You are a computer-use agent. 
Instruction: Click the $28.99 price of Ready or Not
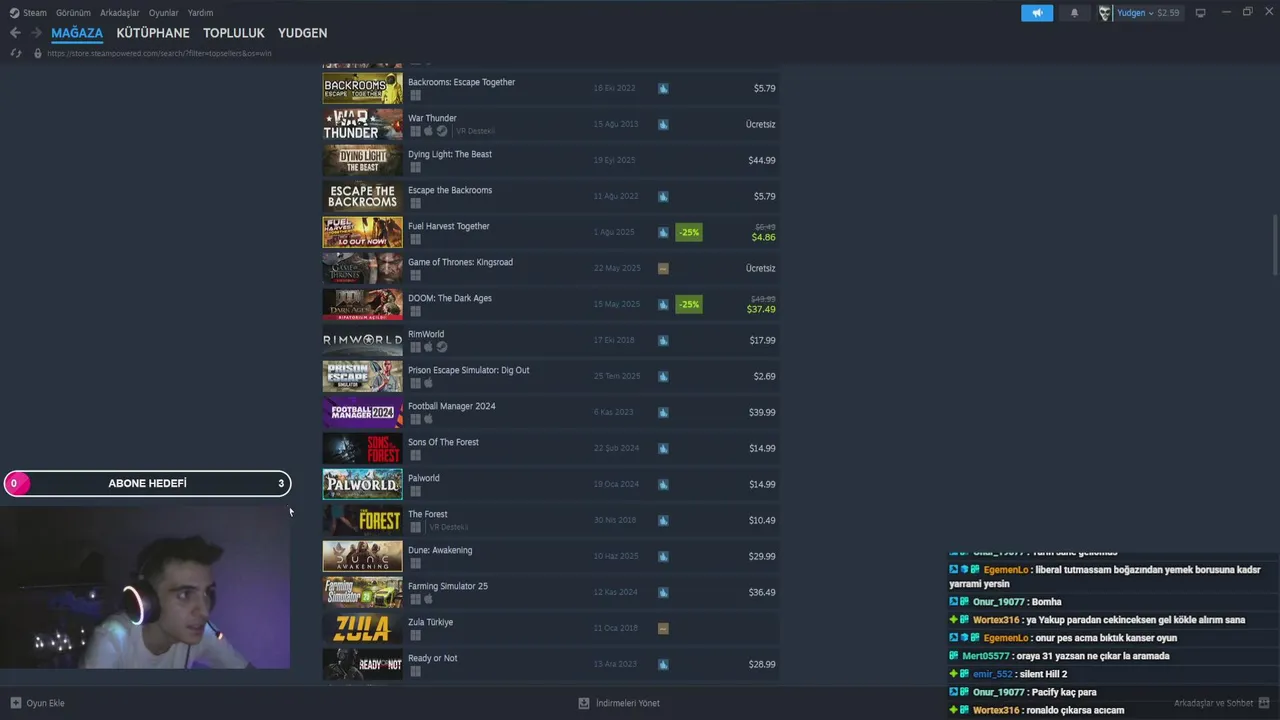762,664
